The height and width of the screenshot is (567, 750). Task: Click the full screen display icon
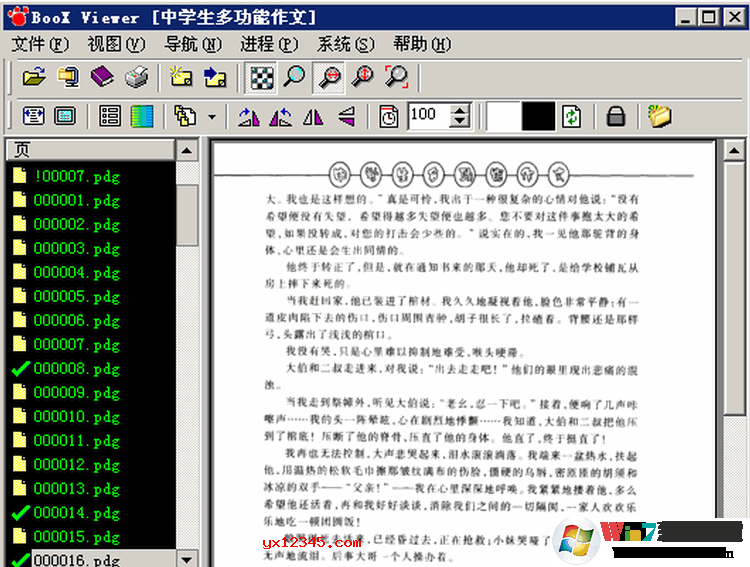click(65, 116)
